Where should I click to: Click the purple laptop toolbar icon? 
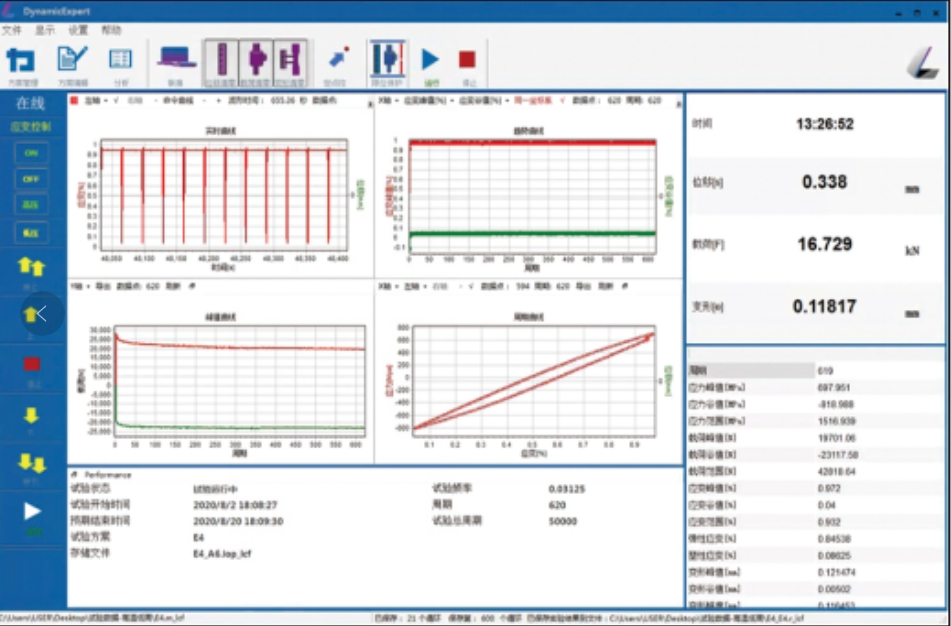pos(174,62)
